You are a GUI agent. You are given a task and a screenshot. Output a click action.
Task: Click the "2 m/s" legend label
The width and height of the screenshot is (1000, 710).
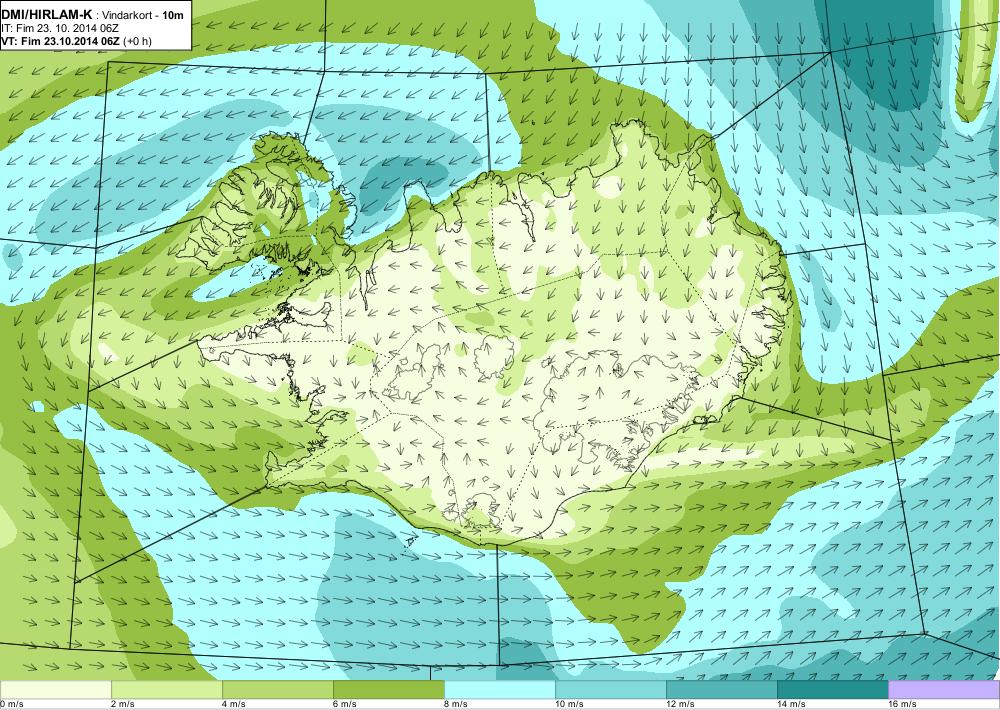click(123, 704)
